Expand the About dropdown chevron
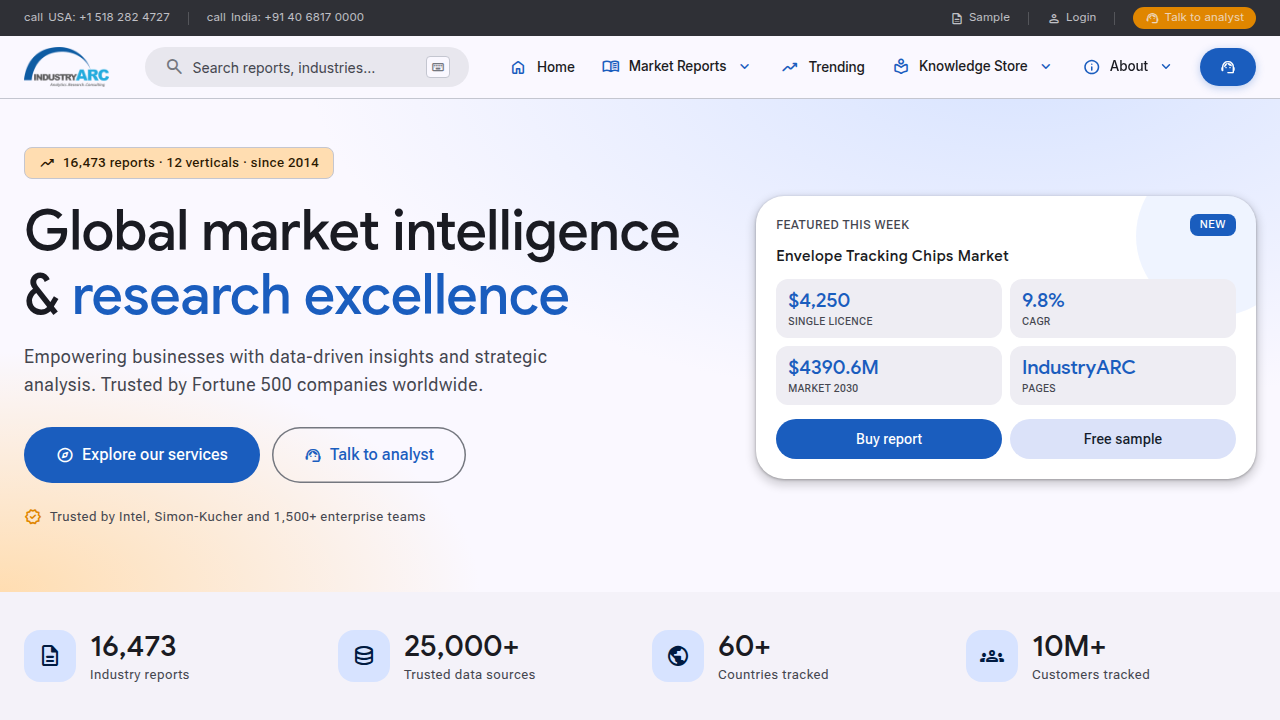This screenshot has height=720, width=1280. coord(1166,67)
